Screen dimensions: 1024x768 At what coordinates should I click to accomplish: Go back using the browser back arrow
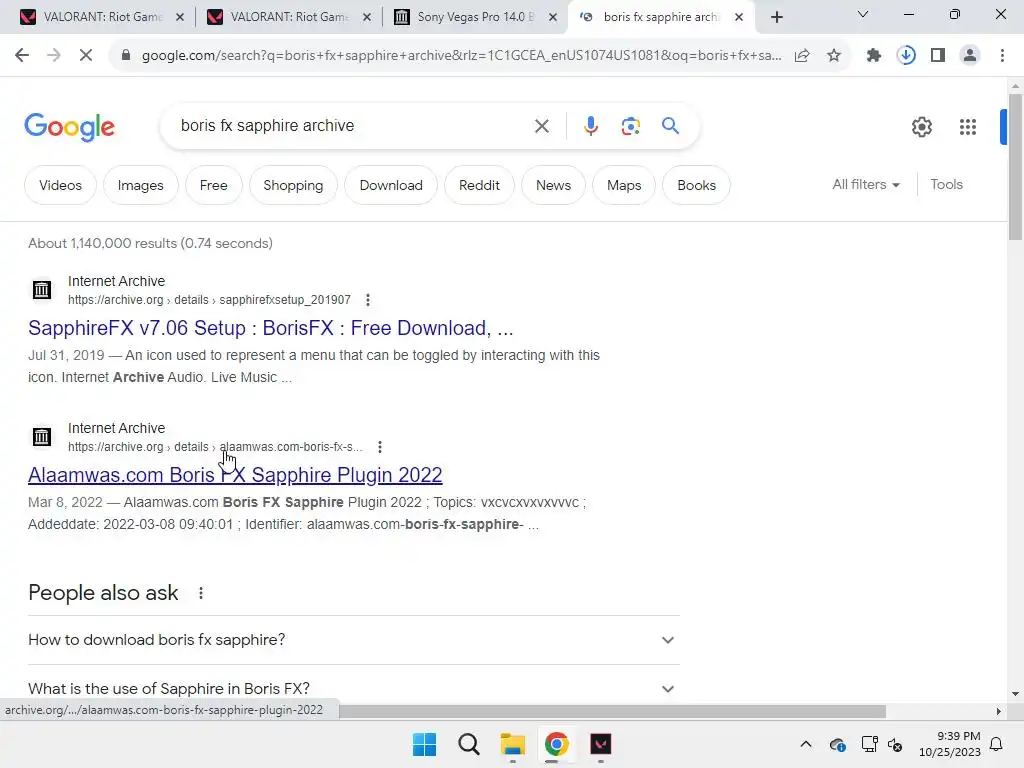click(x=22, y=56)
